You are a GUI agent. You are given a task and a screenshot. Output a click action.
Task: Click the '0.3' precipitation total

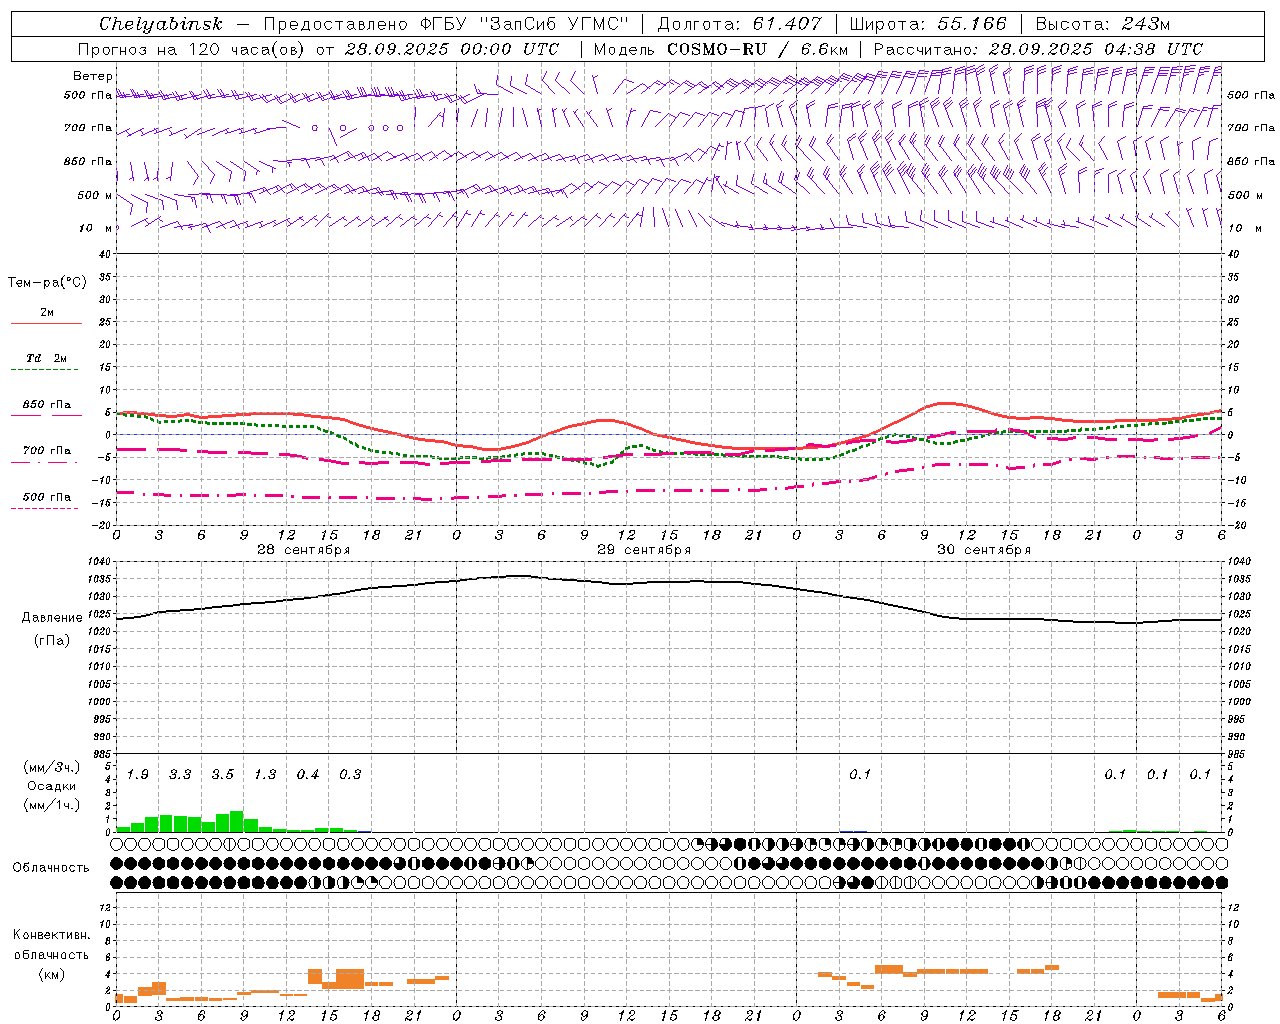click(x=350, y=775)
